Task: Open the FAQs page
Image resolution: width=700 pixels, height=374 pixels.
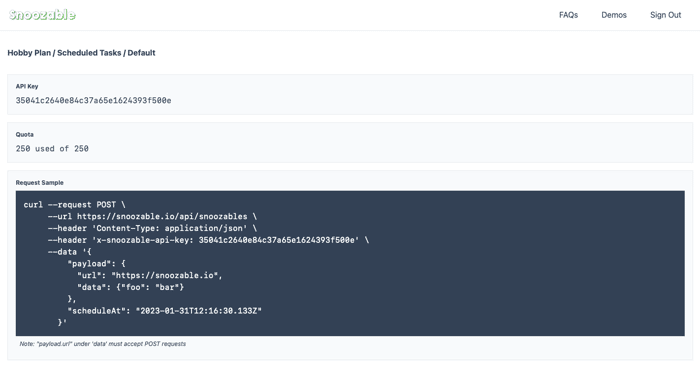Action: point(568,15)
